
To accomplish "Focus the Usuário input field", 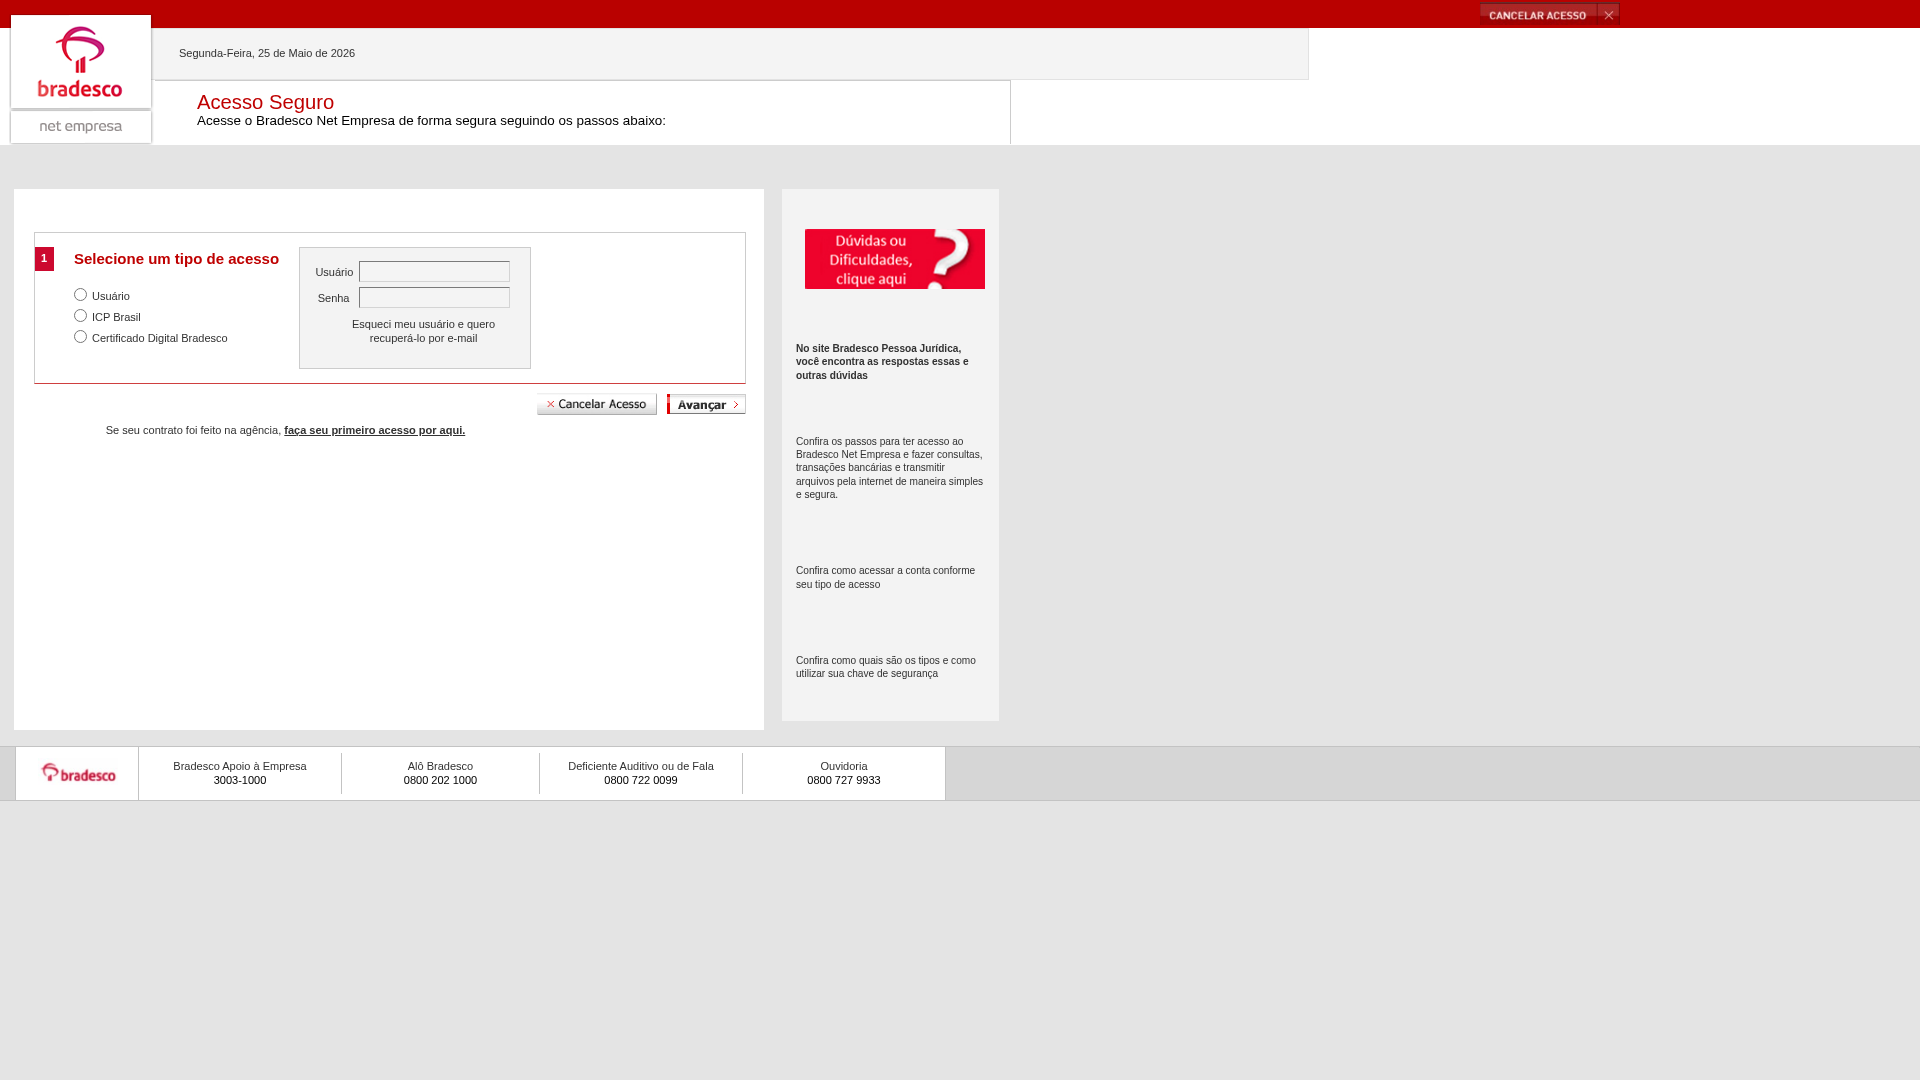I will tap(434, 272).
